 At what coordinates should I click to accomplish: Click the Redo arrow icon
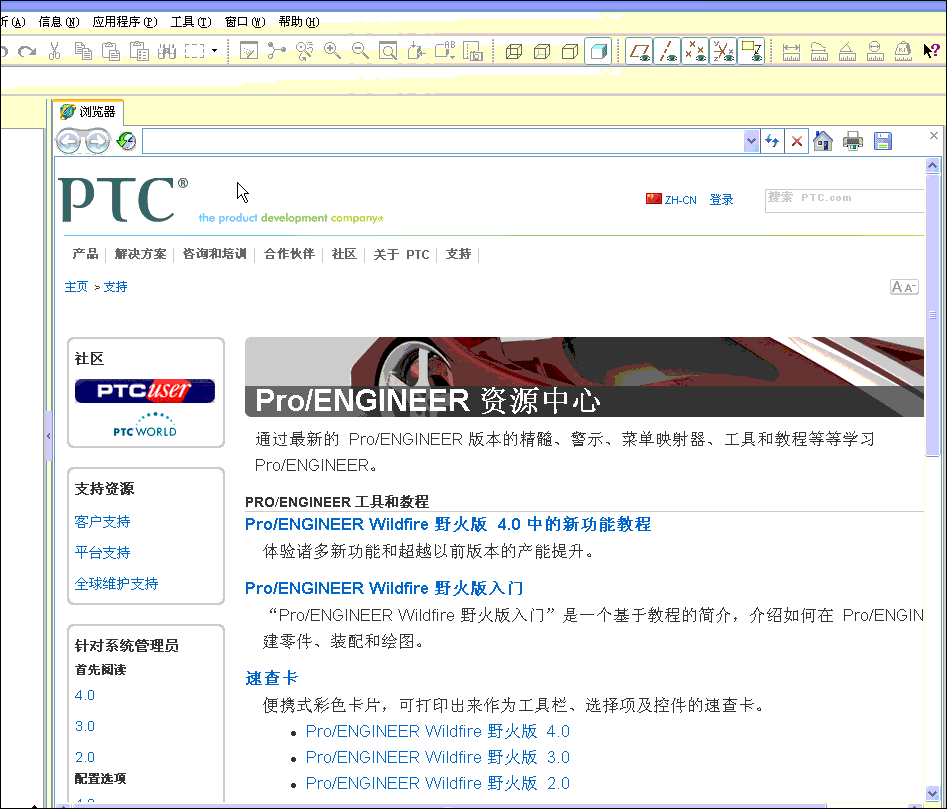[x=27, y=51]
